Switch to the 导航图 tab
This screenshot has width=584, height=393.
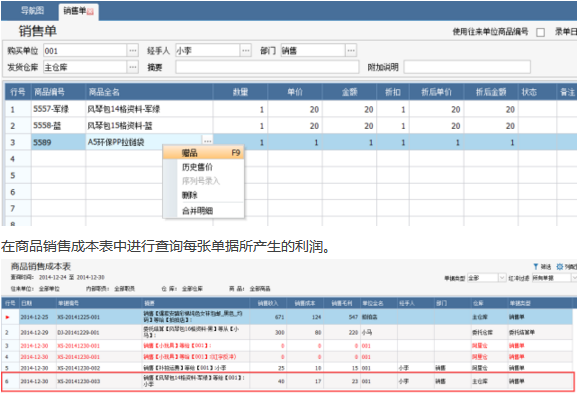tap(32, 11)
